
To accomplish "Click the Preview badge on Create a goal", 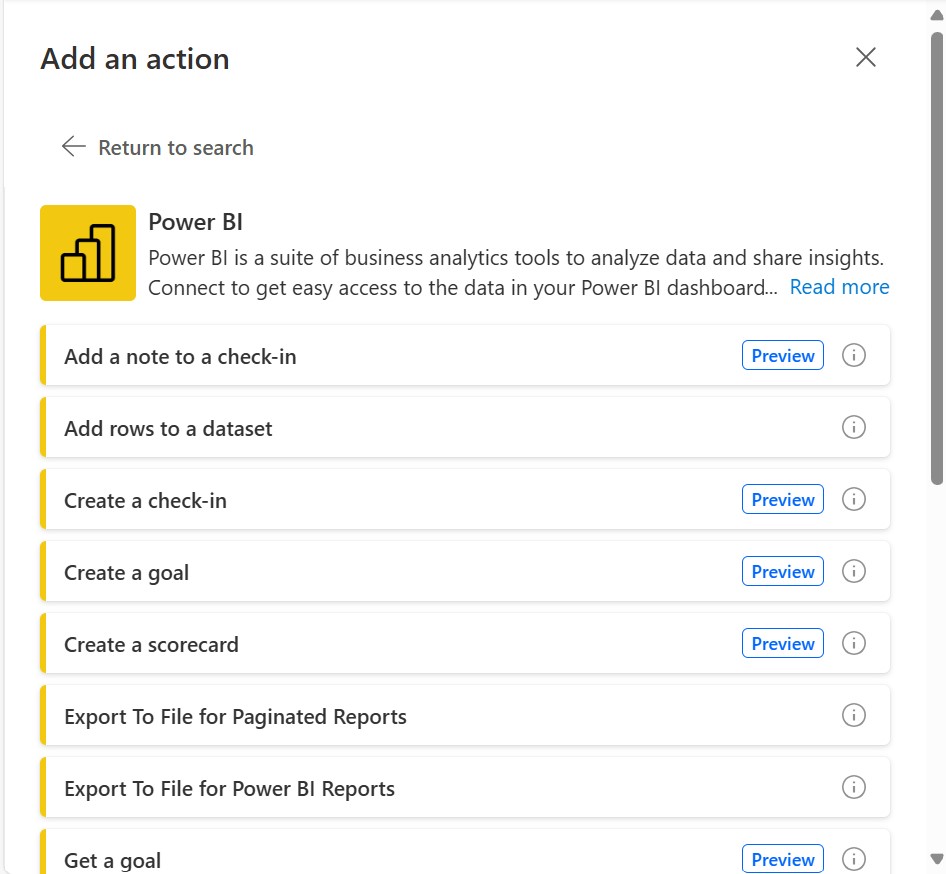I will [x=782, y=571].
